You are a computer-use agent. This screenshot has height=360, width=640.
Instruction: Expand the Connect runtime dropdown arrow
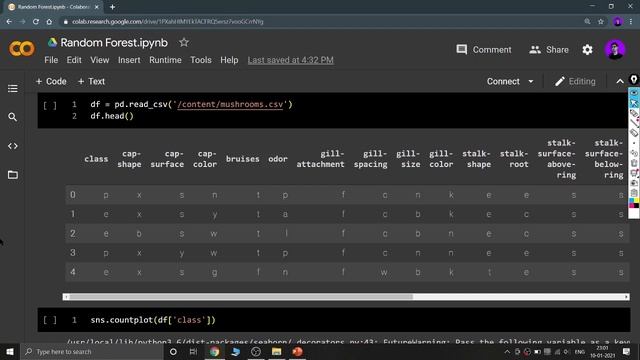tap(531, 82)
